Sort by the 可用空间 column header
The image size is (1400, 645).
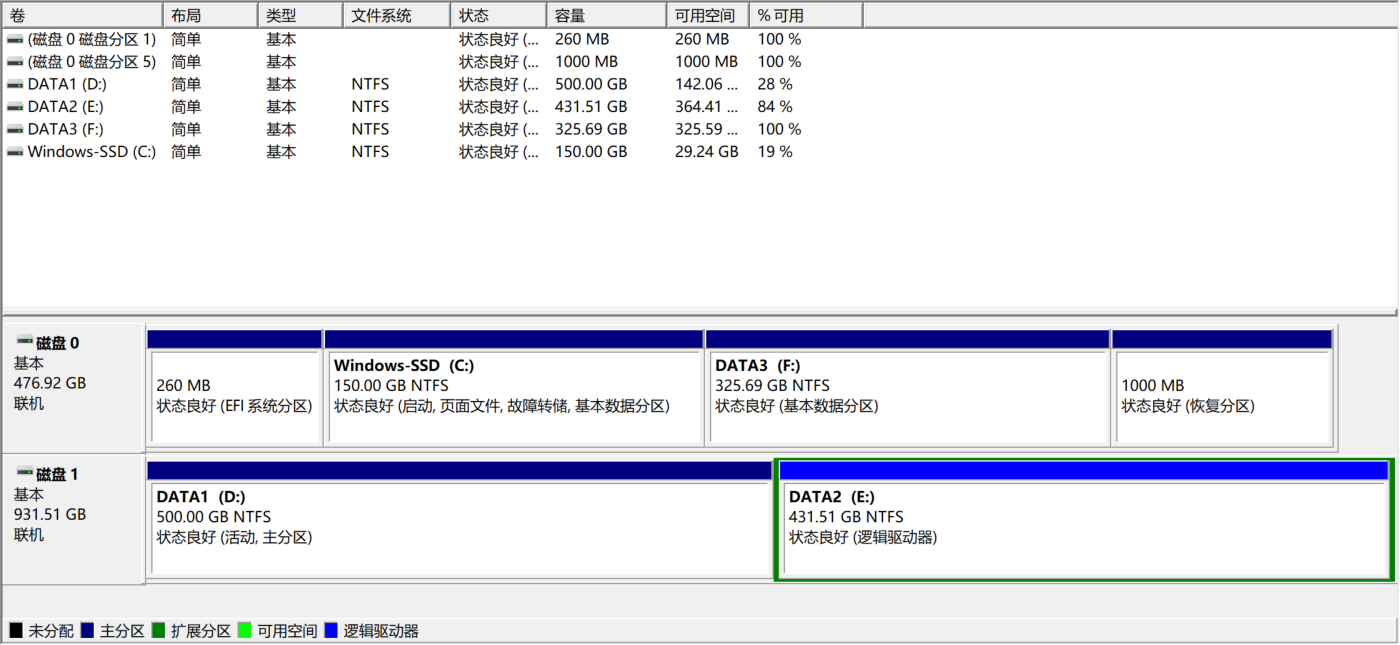click(x=708, y=15)
